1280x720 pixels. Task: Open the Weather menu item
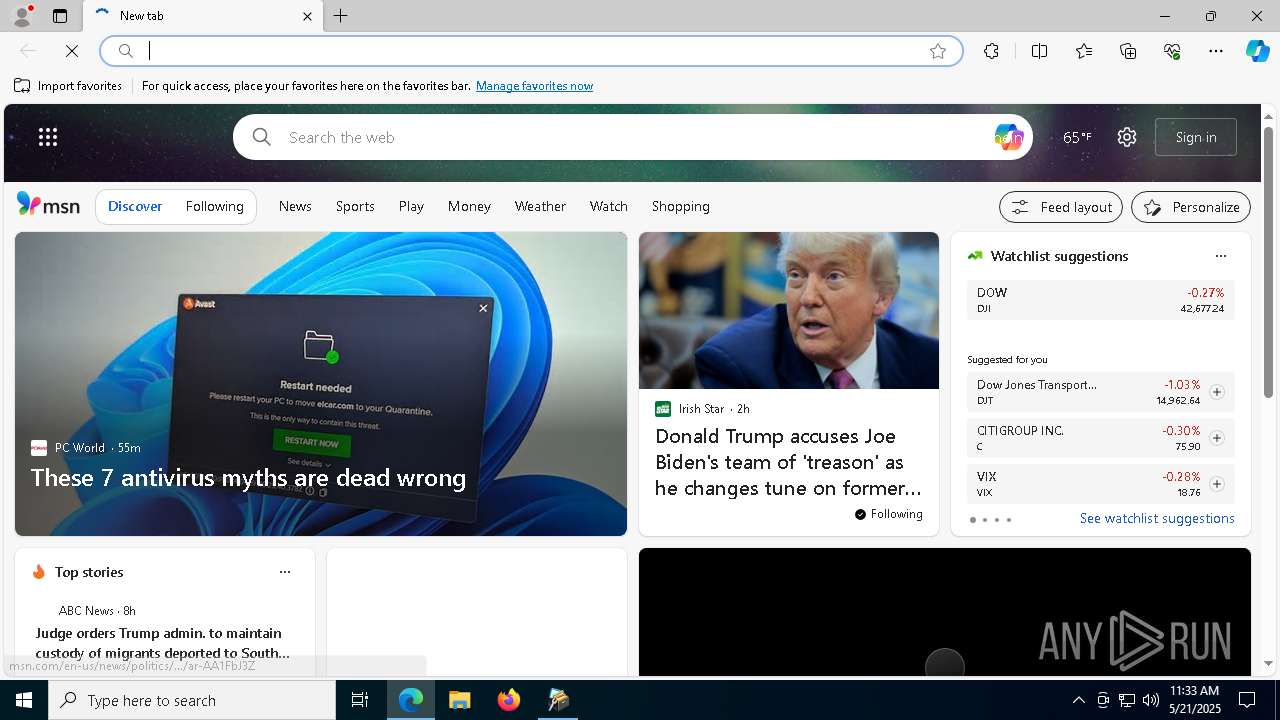[x=540, y=206]
